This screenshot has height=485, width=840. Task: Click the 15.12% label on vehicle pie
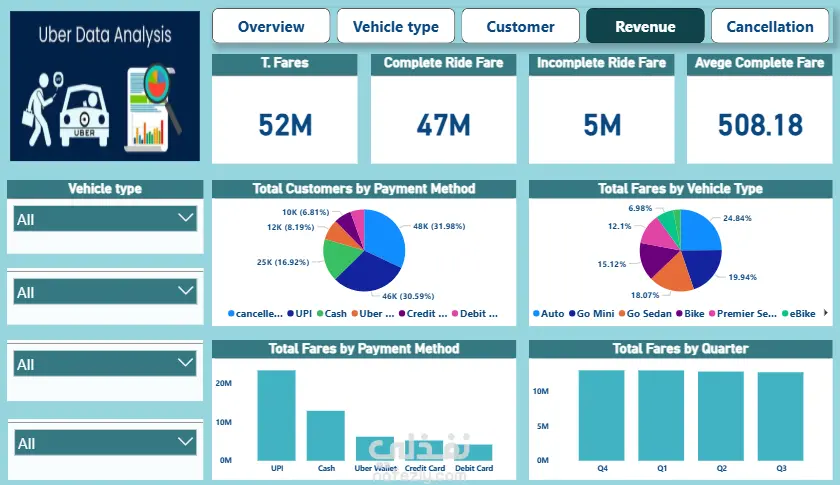[612, 264]
